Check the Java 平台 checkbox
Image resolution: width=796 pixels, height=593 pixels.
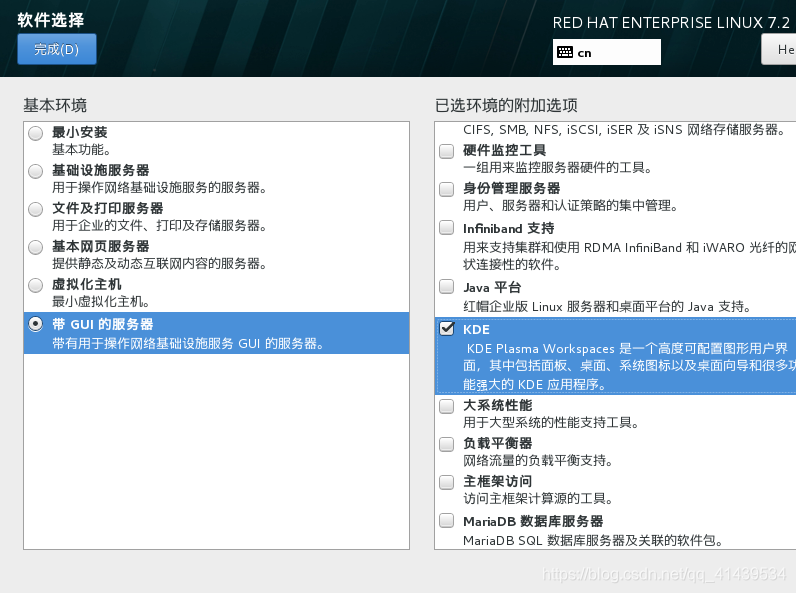[x=447, y=287]
